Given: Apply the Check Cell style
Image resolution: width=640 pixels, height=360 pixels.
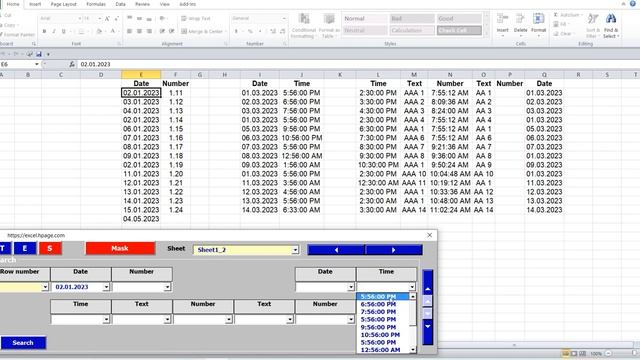Looking at the screenshot, I should click(x=459, y=31).
